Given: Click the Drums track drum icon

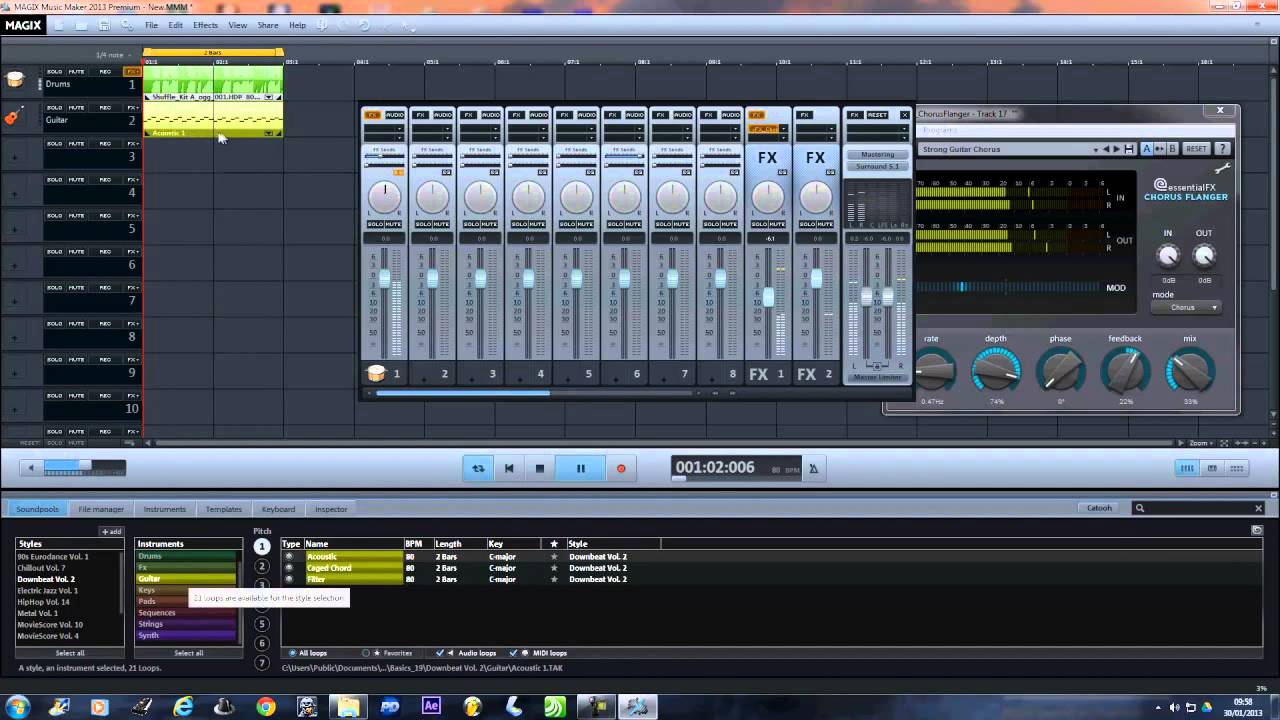Looking at the screenshot, I should click(14, 81).
